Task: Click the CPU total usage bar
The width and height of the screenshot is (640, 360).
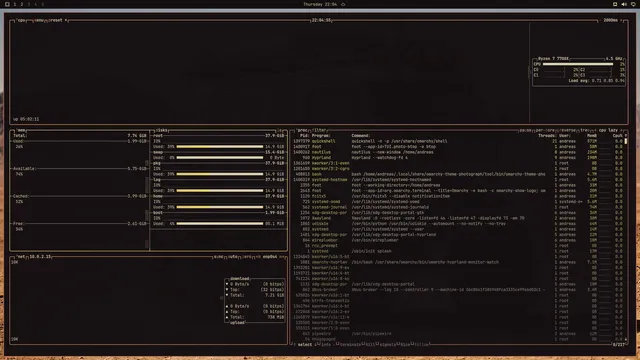Action: pyautogui.click(x=578, y=64)
